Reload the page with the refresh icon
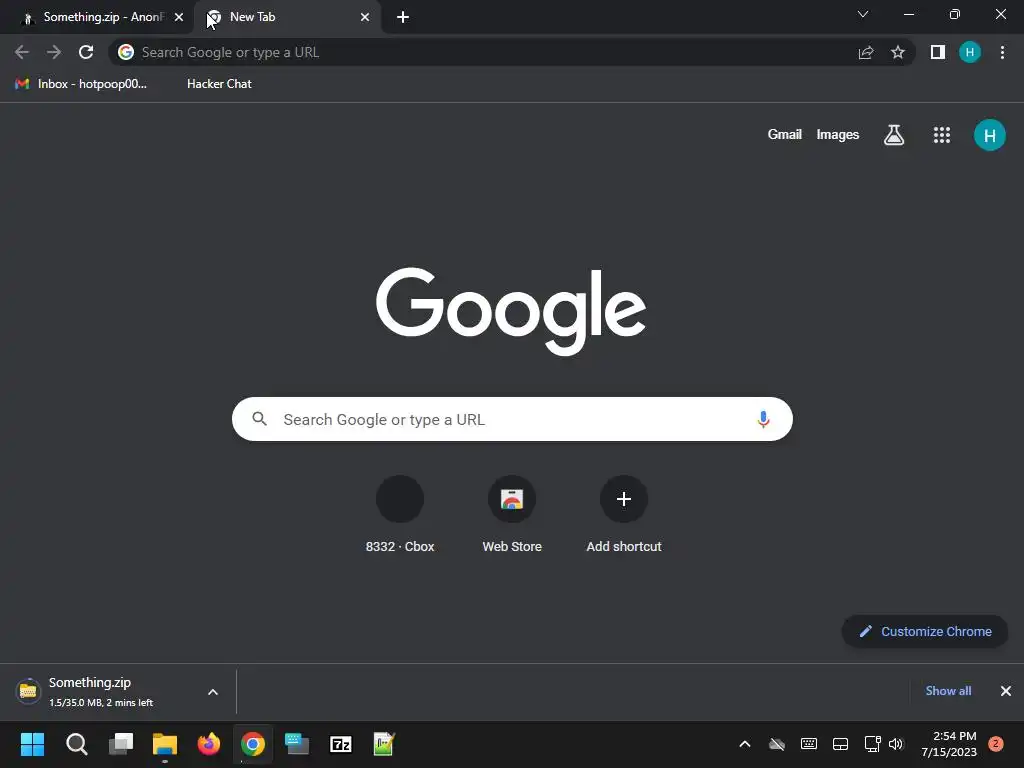This screenshot has height=768, width=1024. 86,52
